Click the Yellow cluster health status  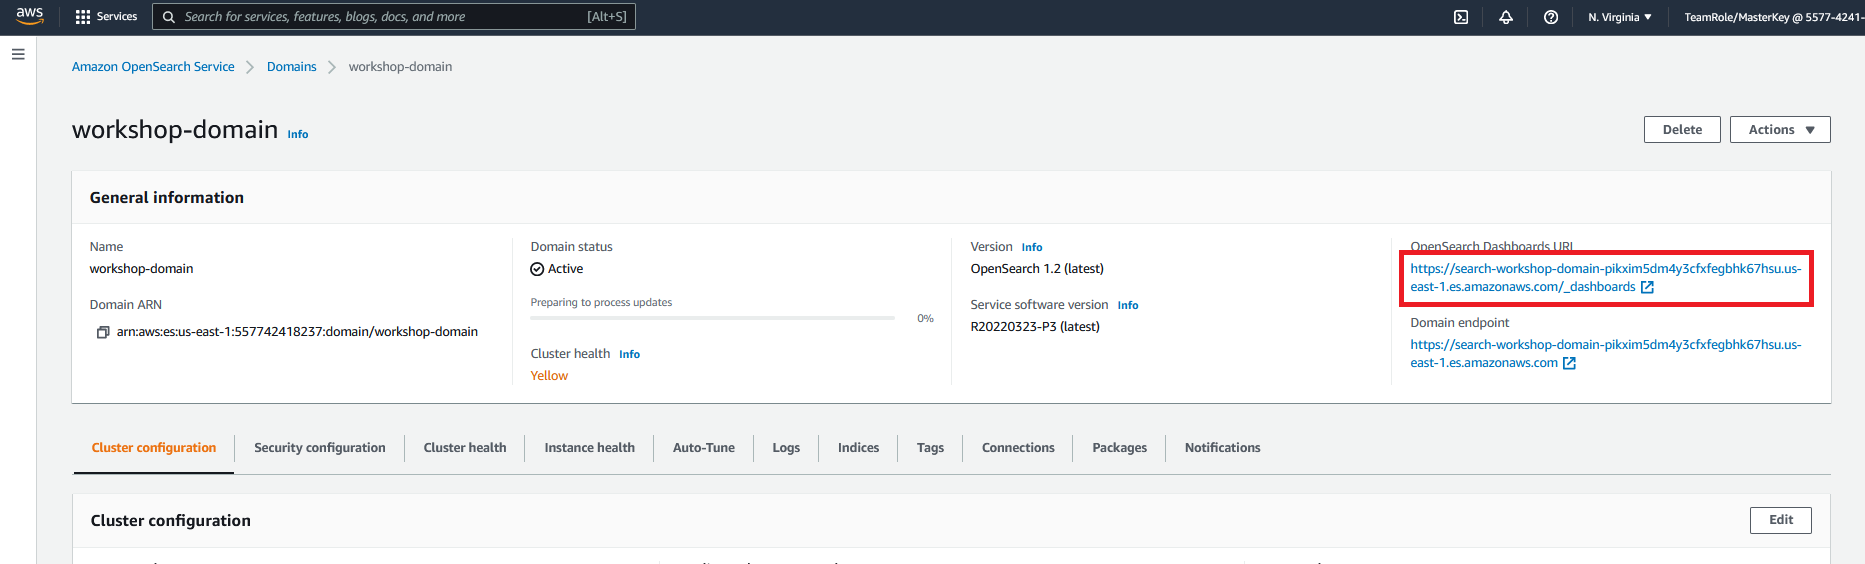(x=549, y=376)
